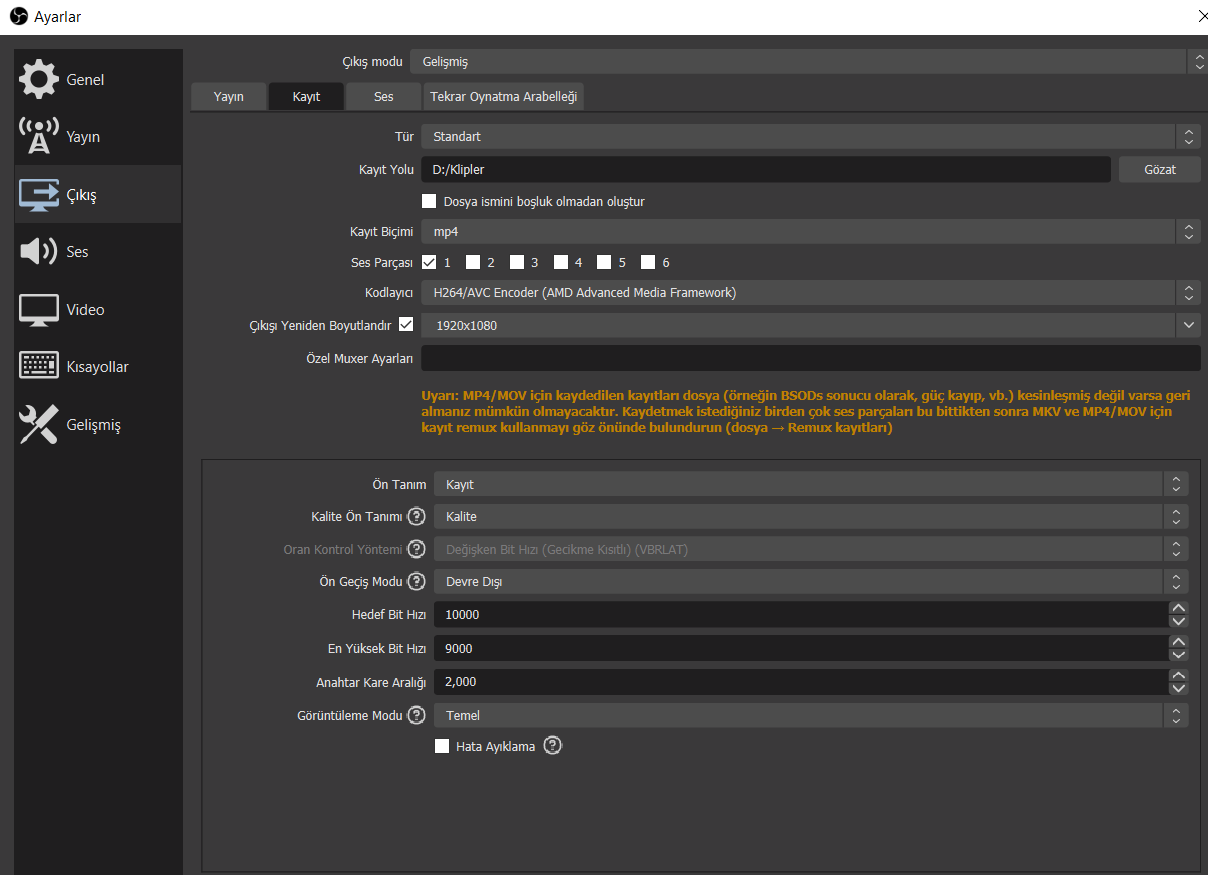1208x875 pixels.
Task: Open Görüntüleme Modu dropdown (Temel)
Action: coord(811,715)
